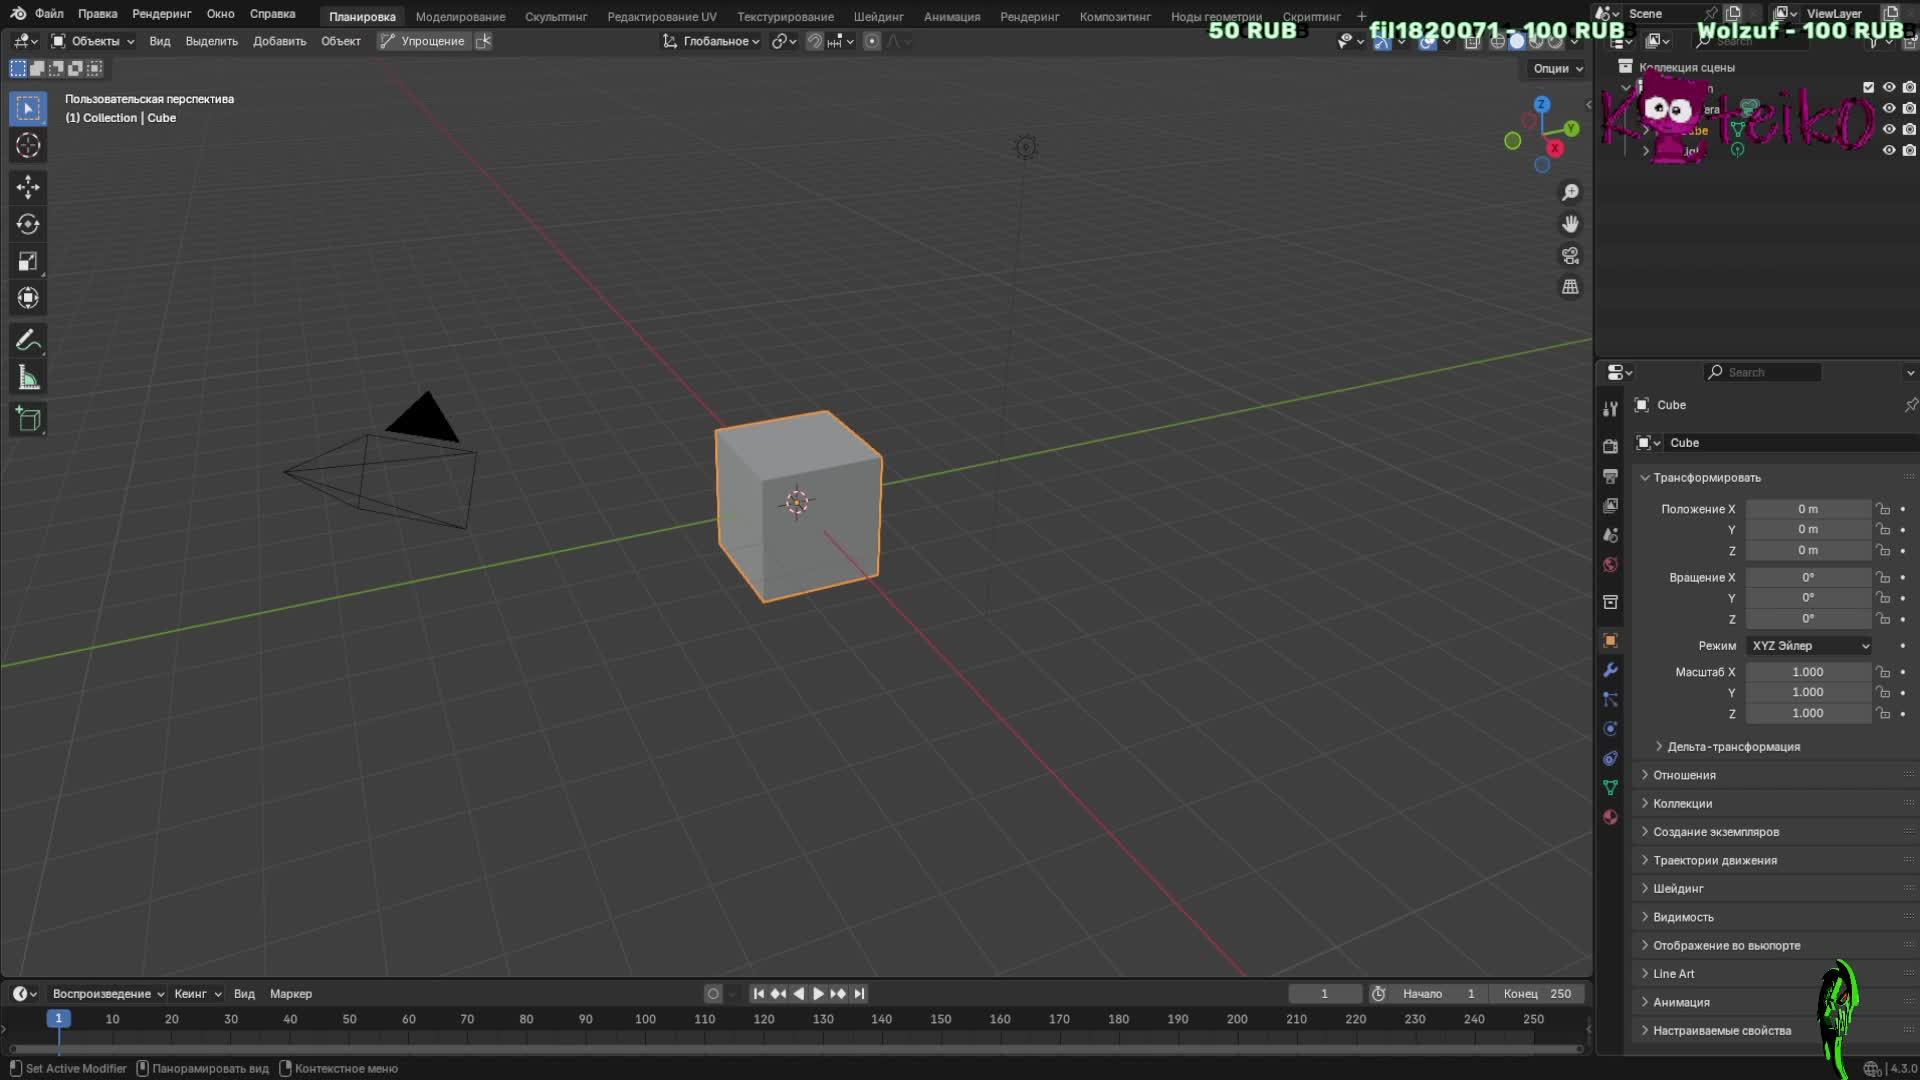Click the Опции button in viewport
The image size is (1920, 1080).
1557,69
